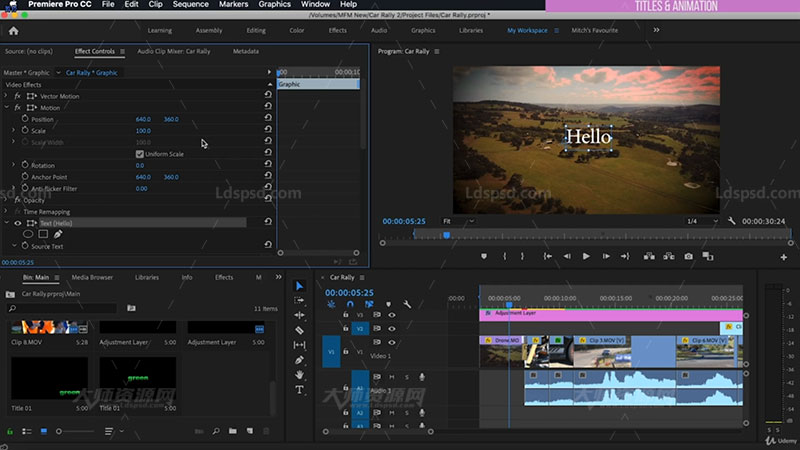Collapse the Motion effect

point(6,108)
